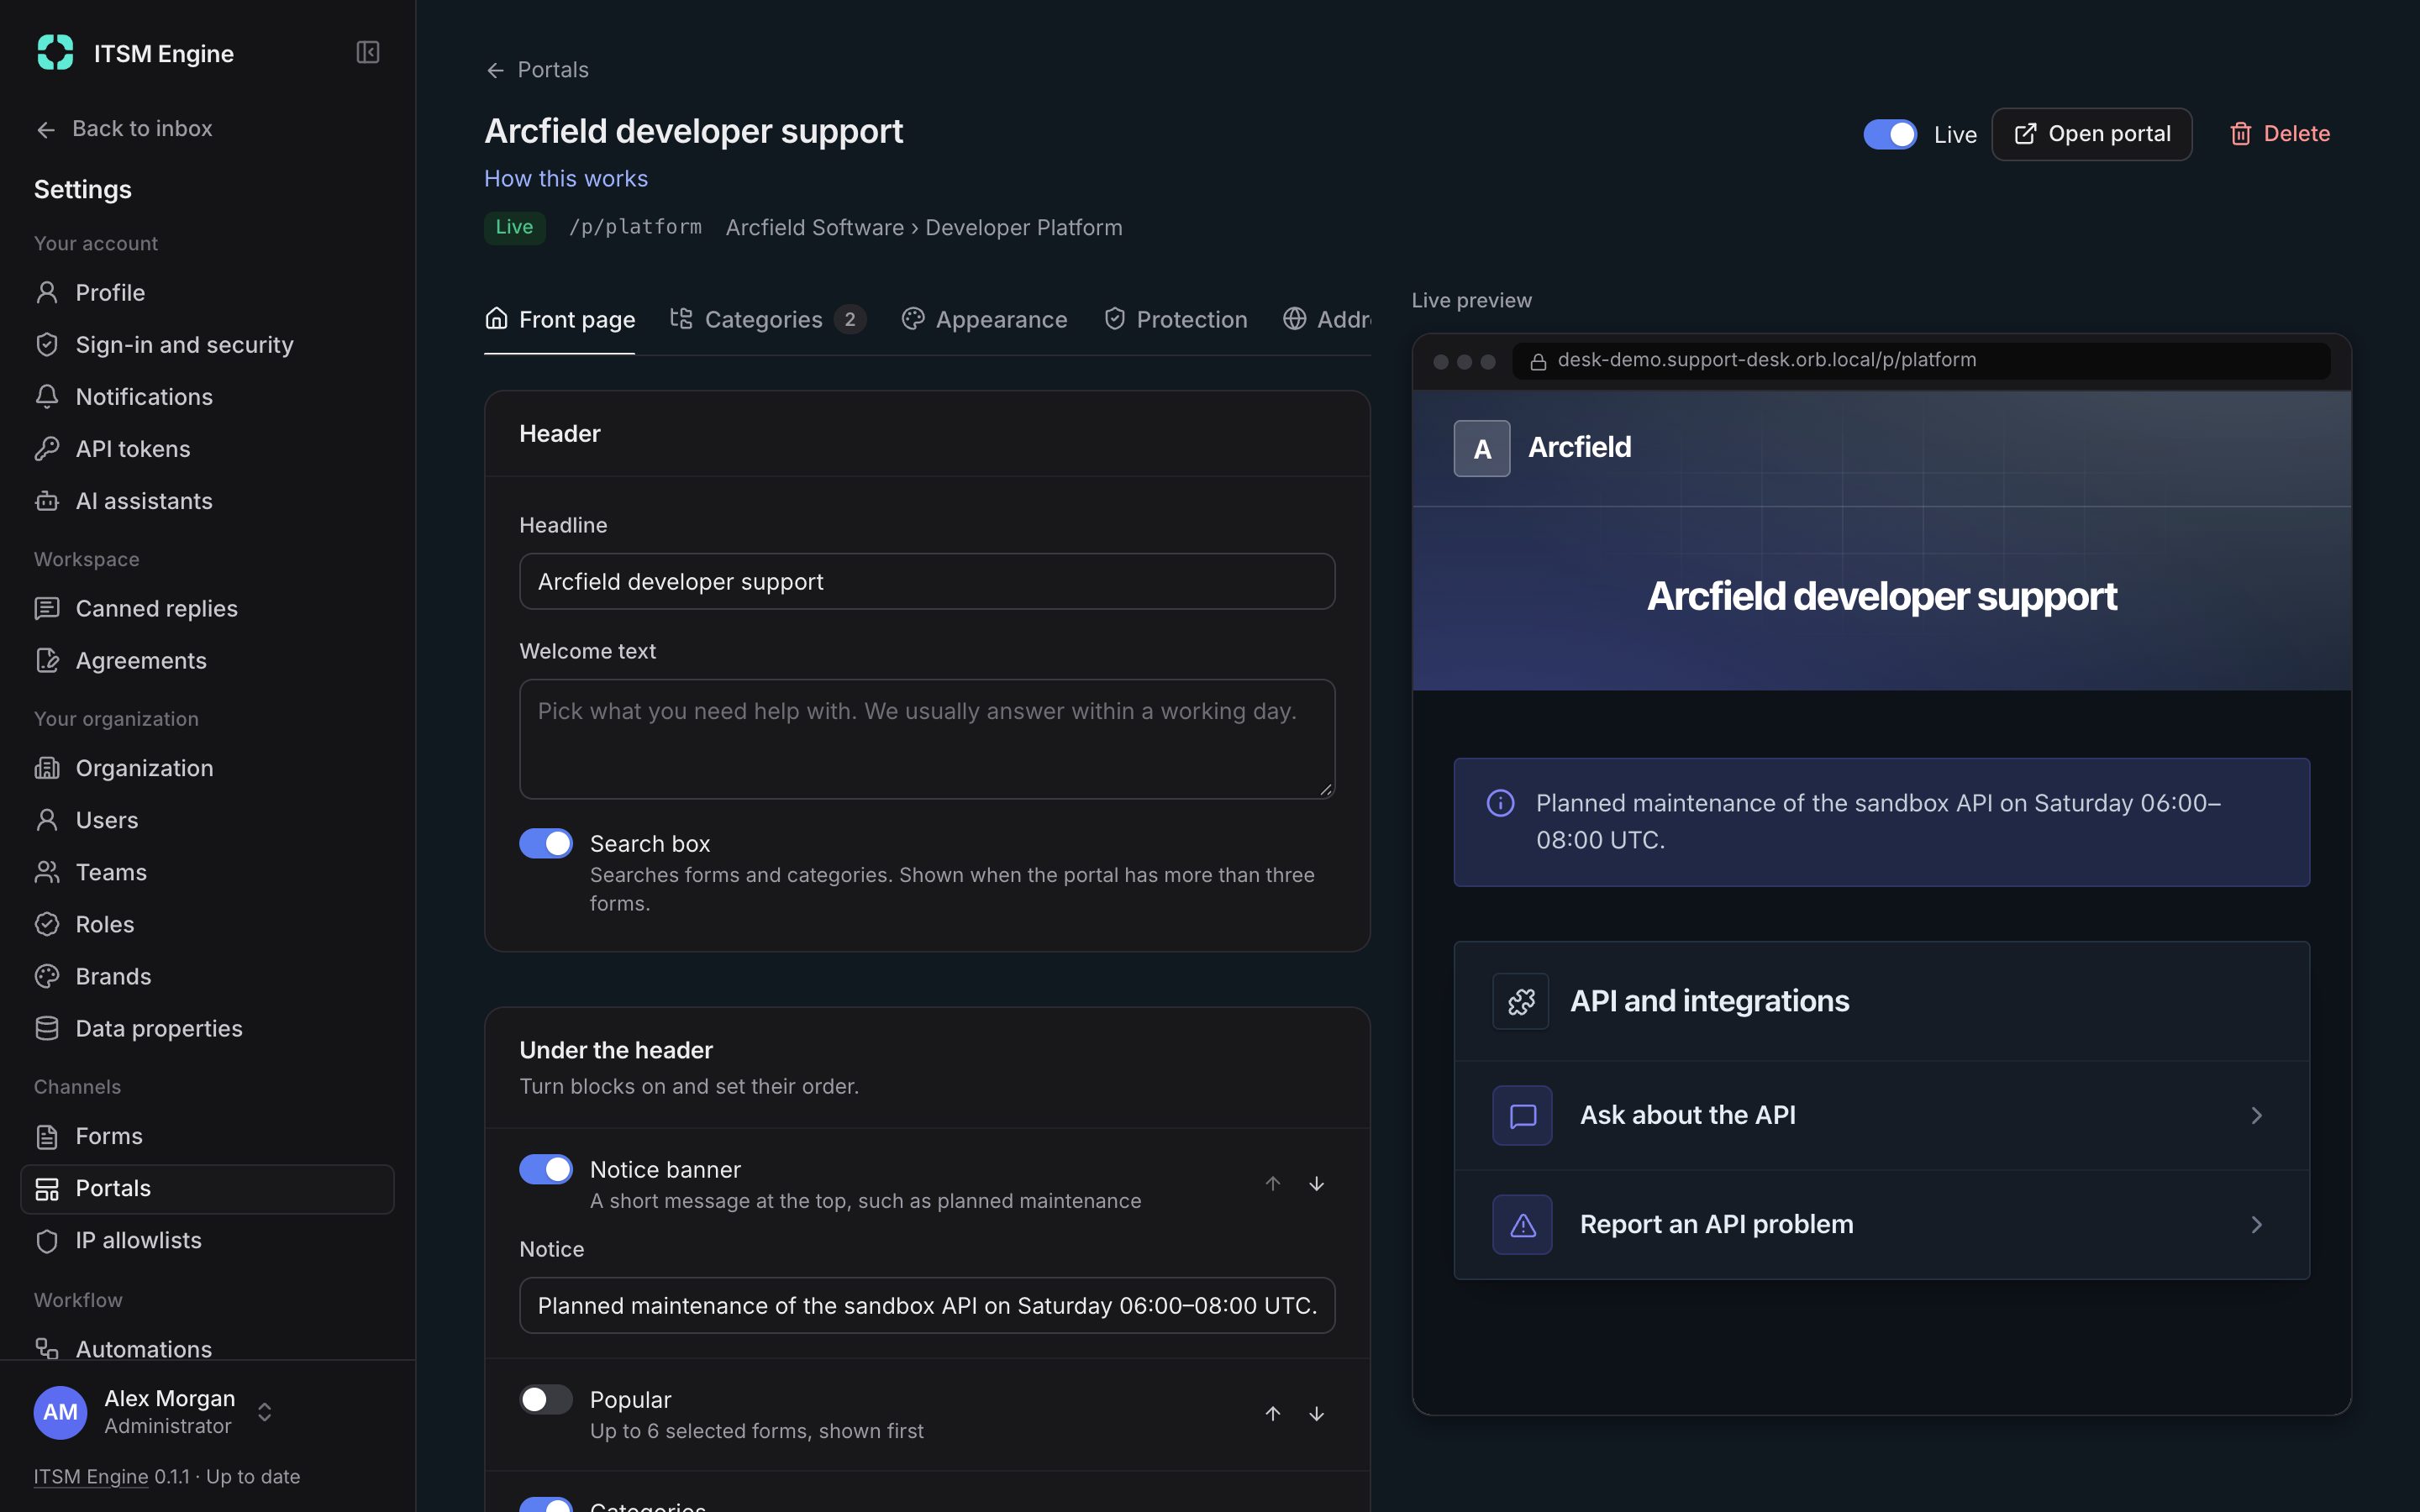Return via Back to inbox
The height and width of the screenshot is (1512, 2420).
pos(124,128)
